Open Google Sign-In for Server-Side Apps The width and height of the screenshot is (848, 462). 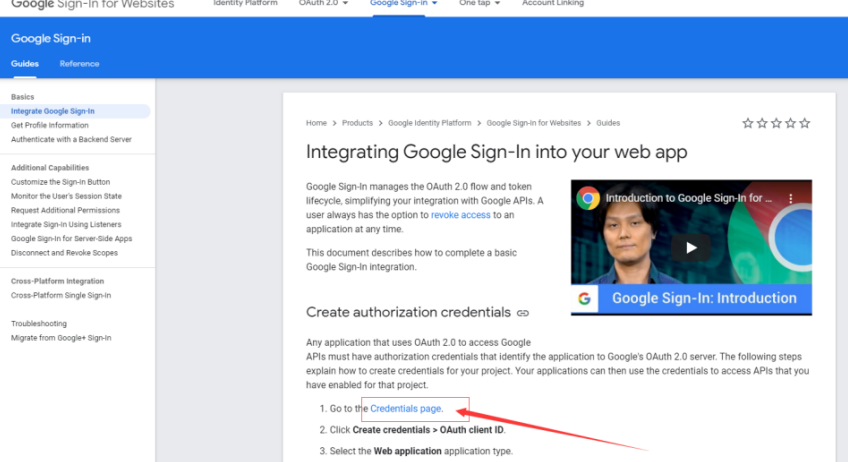[x=71, y=238]
